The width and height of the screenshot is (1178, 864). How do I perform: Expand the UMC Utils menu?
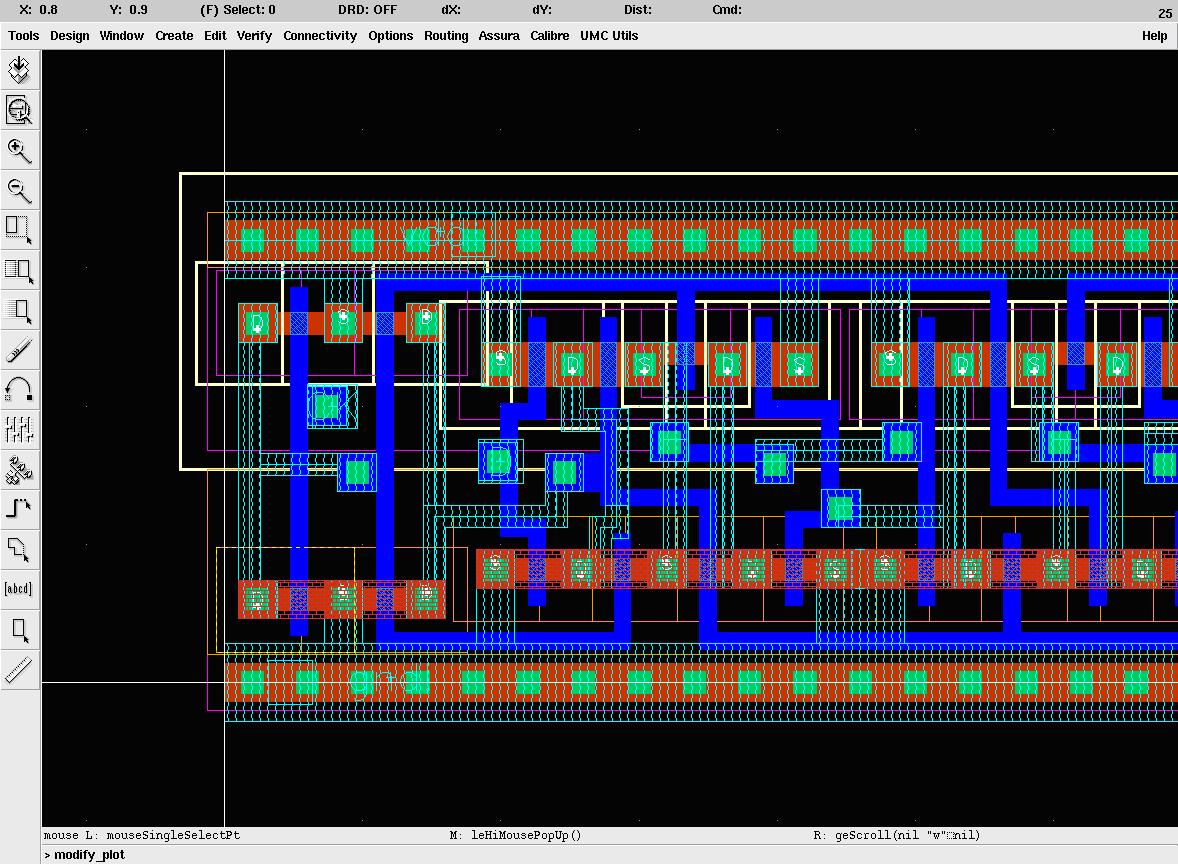point(609,36)
